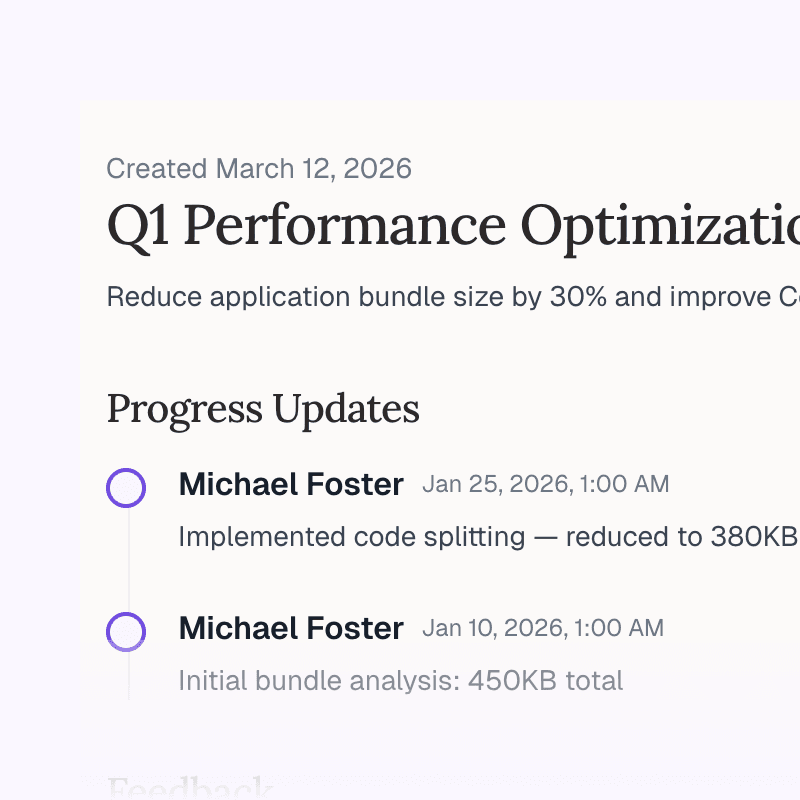The width and height of the screenshot is (800, 800).
Task: Select the Q1 Performance Optimization title
Action: 452,226
